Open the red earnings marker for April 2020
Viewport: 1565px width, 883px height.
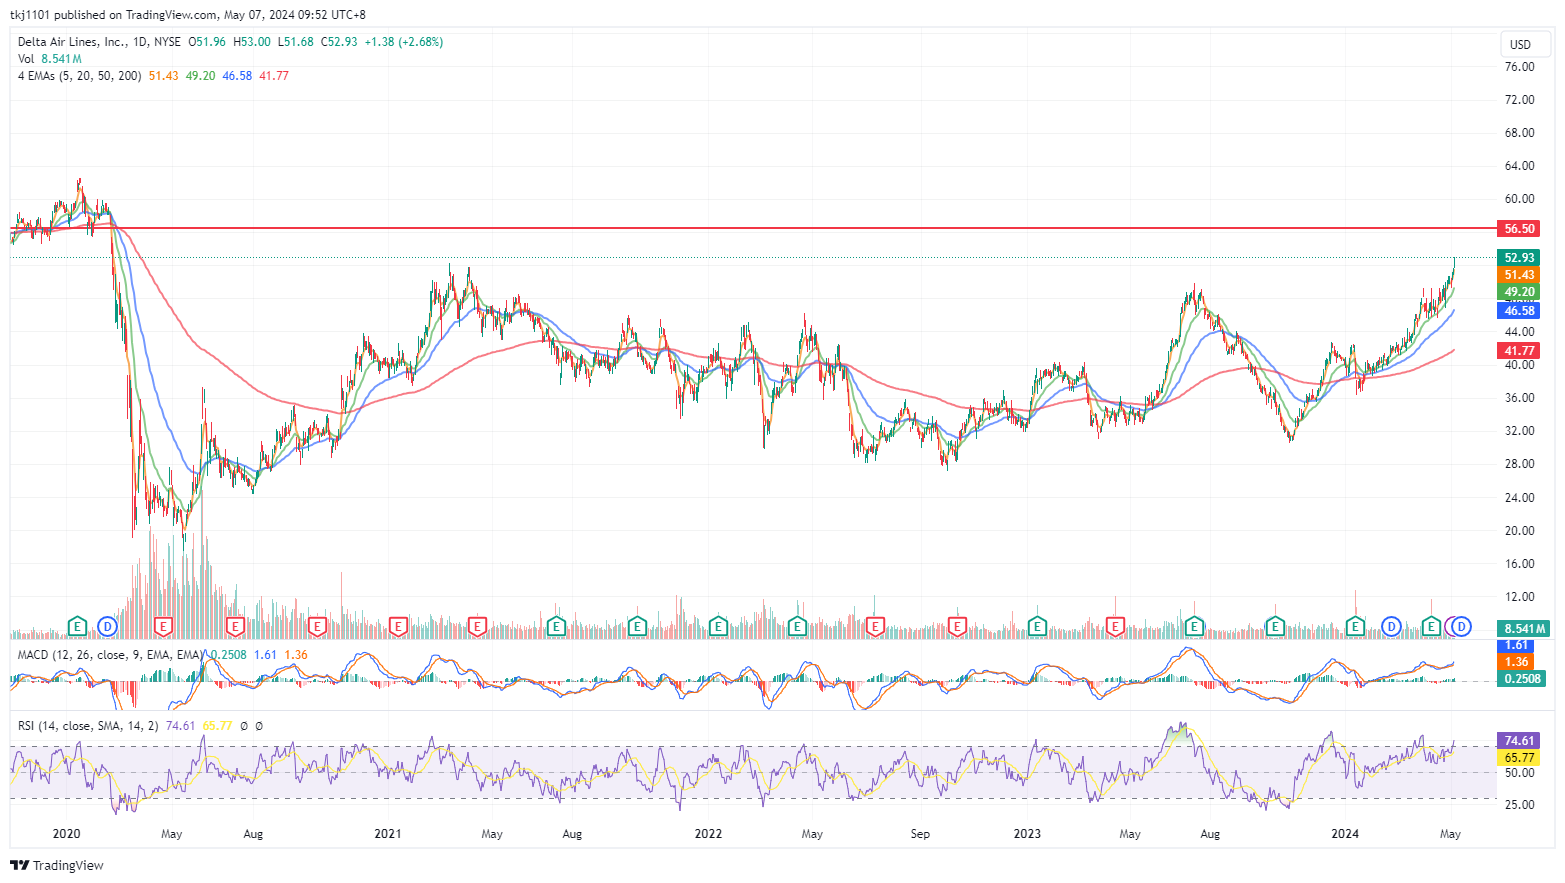click(x=164, y=627)
